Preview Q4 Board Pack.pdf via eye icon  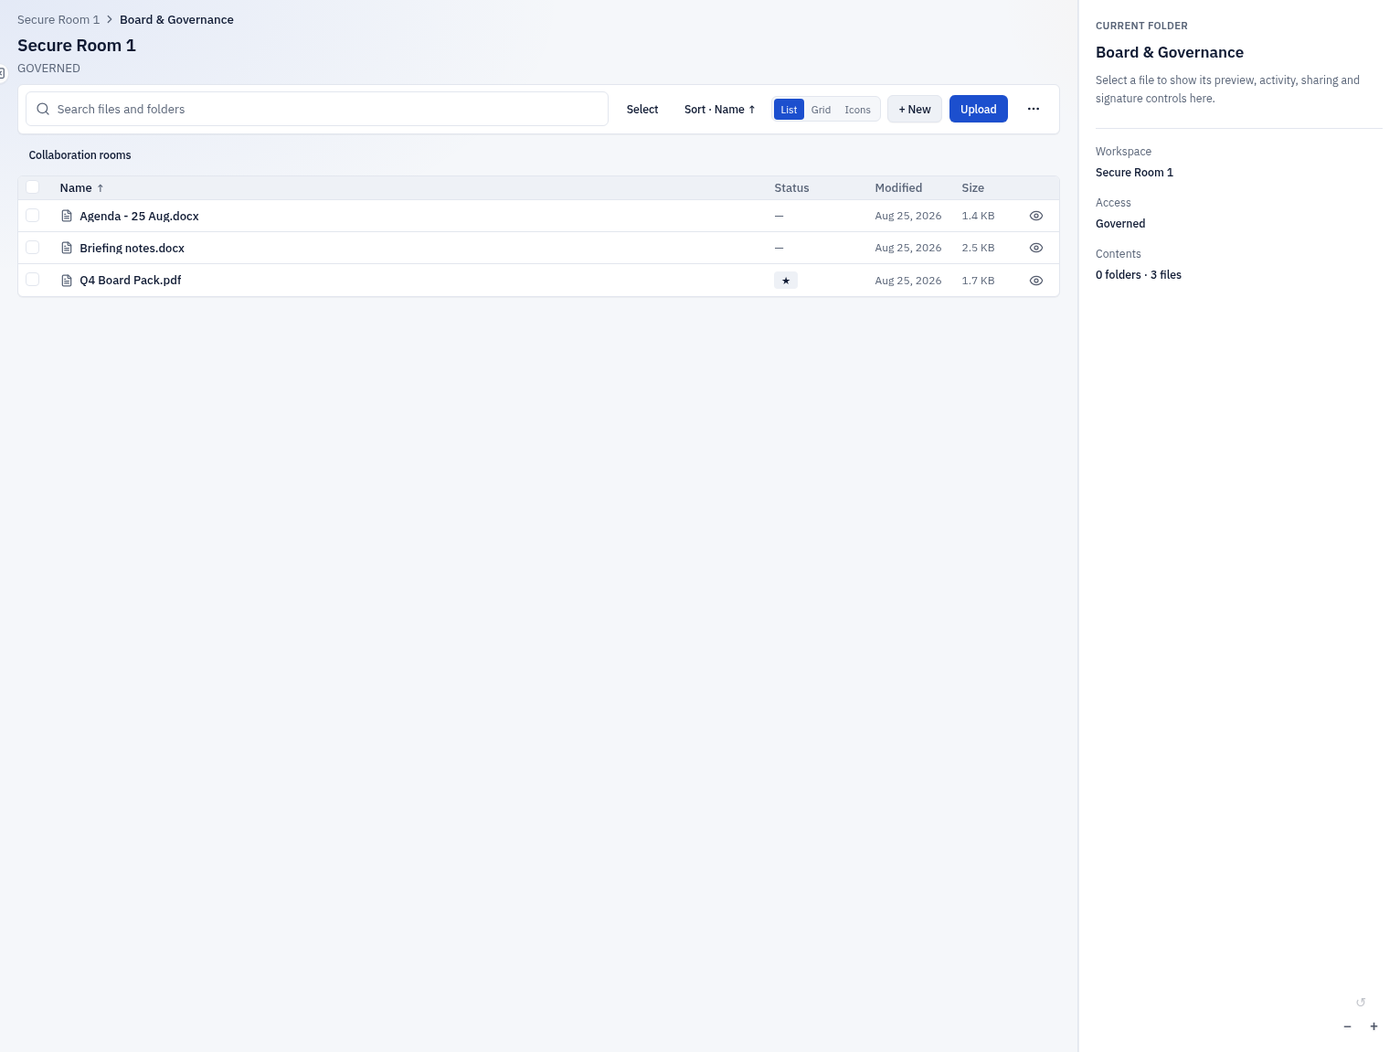pyautogui.click(x=1036, y=281)
